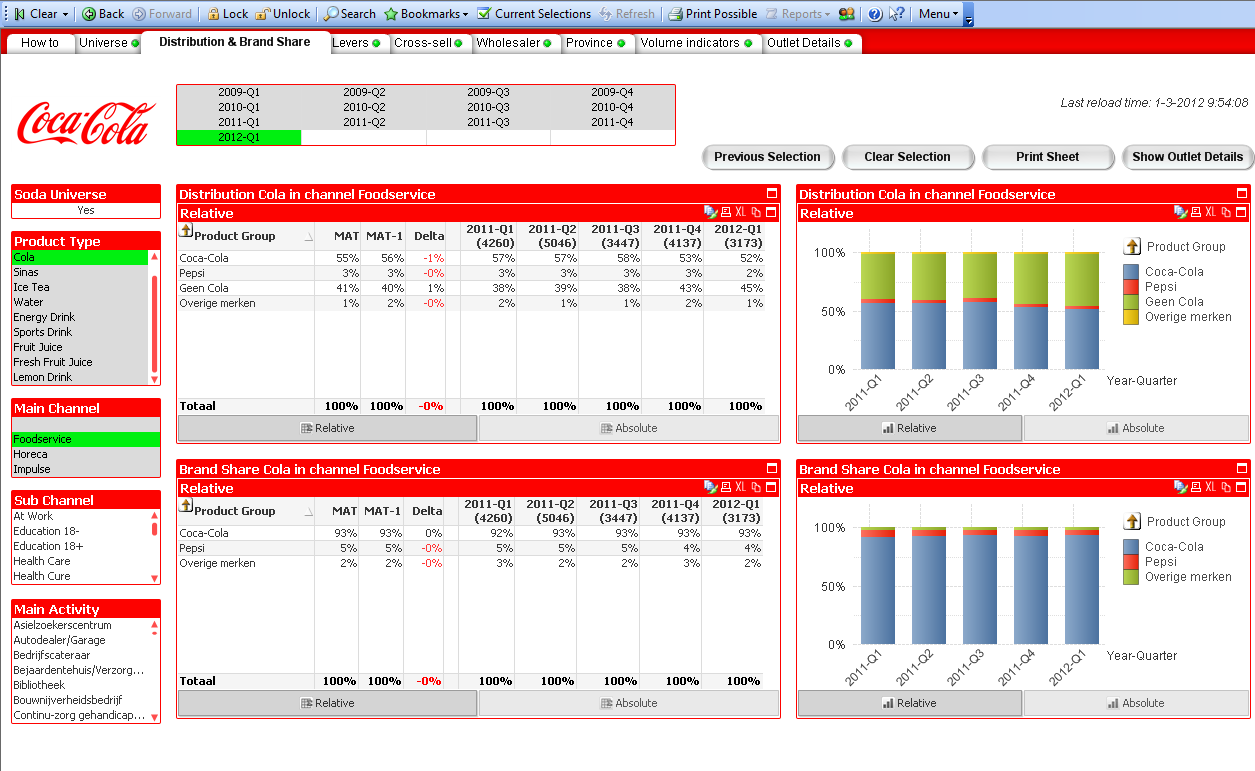Viewport: 1255px width, 771px height.
Task: Export the Brand Share table to Excel via XL
Action: click(740, 487)
